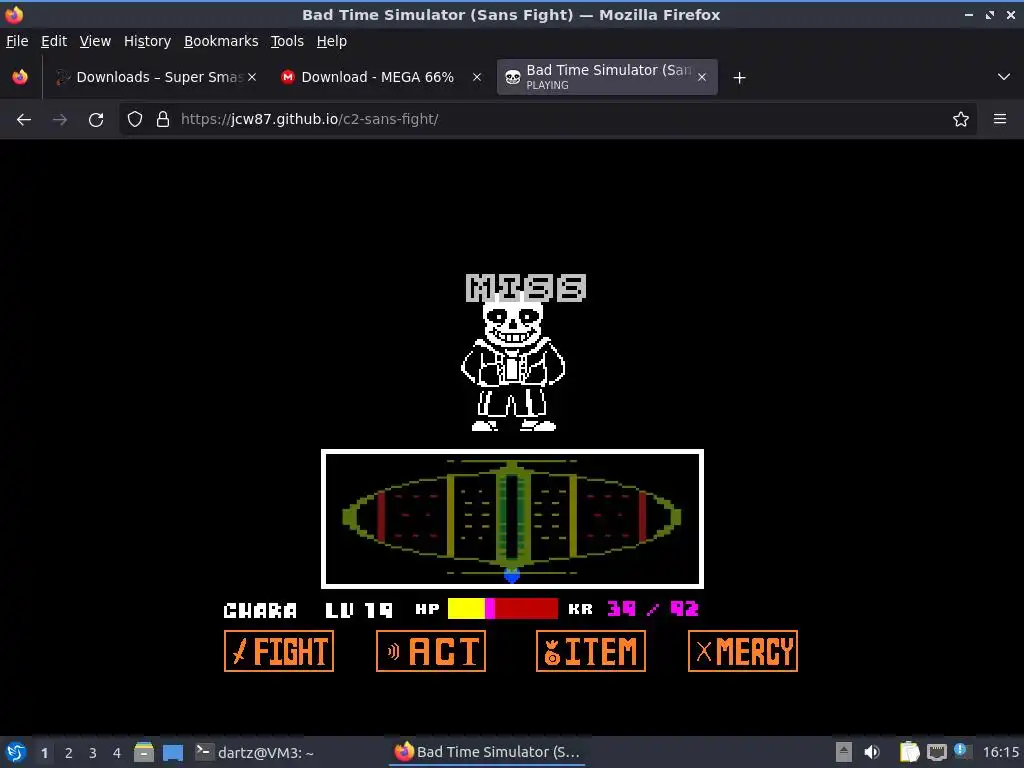Switch to workspace 2

click(69, 753)
